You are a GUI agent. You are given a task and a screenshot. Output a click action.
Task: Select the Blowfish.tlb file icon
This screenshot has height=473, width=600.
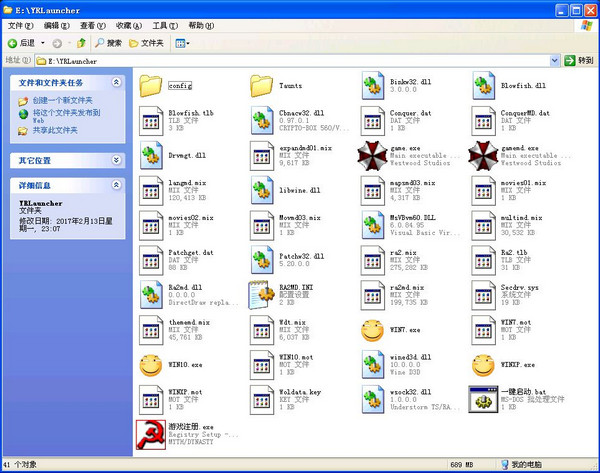pos(150,121)
